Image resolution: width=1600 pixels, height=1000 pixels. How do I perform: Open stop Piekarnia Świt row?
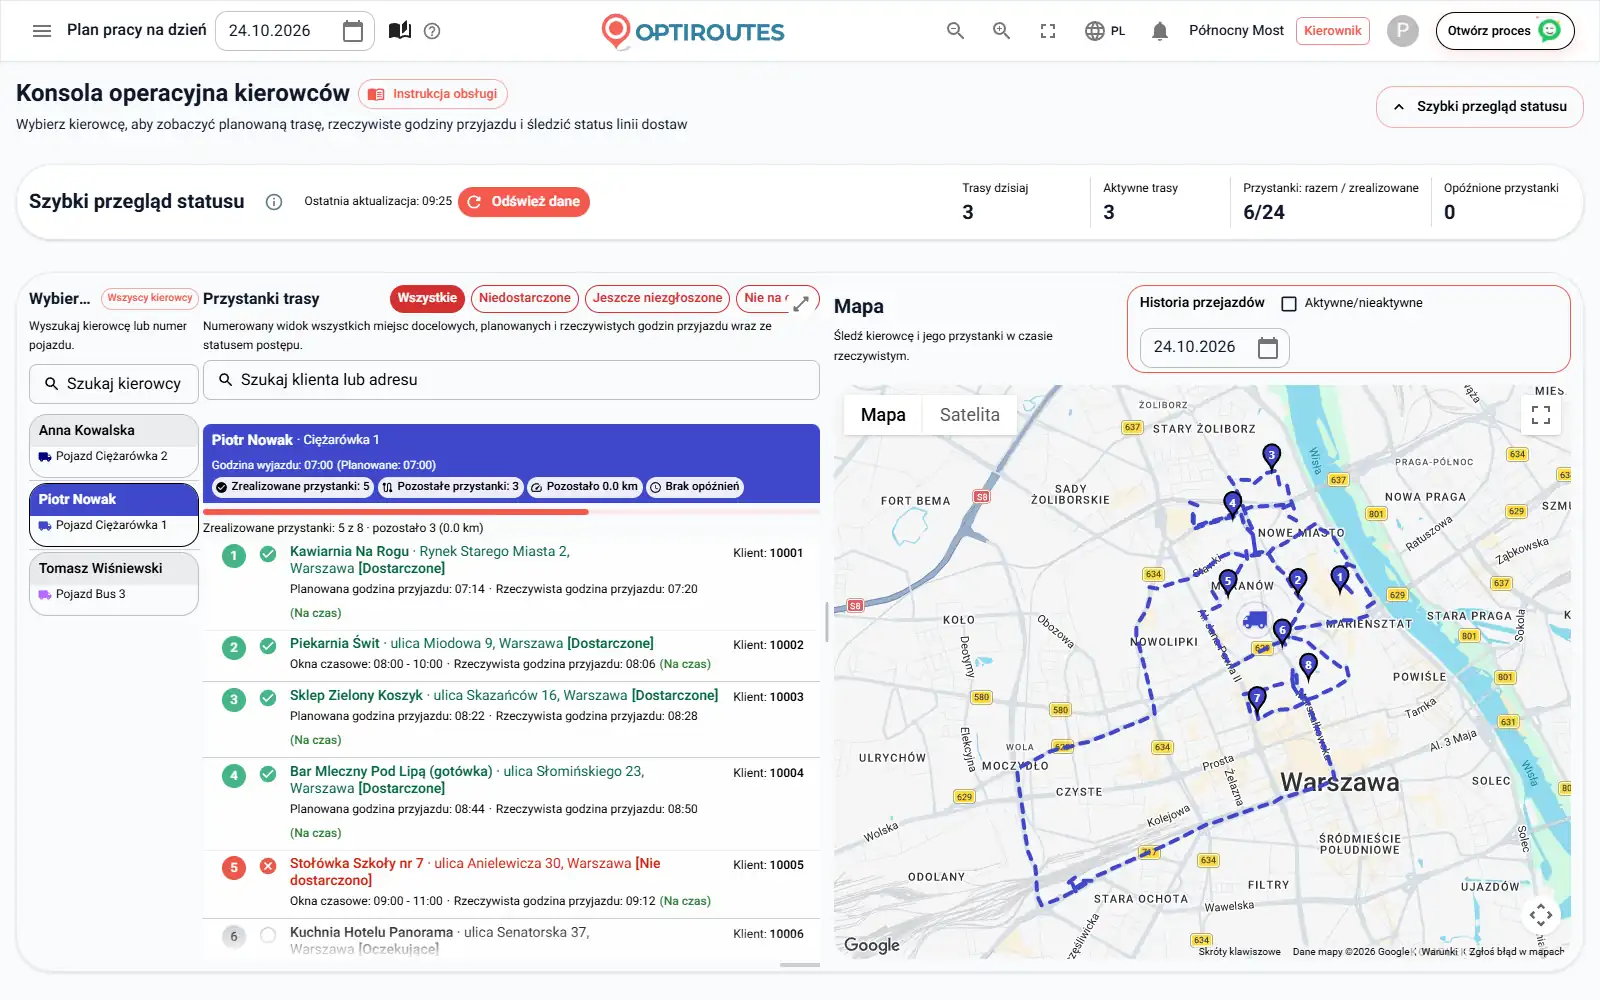[x=511, y=655]
